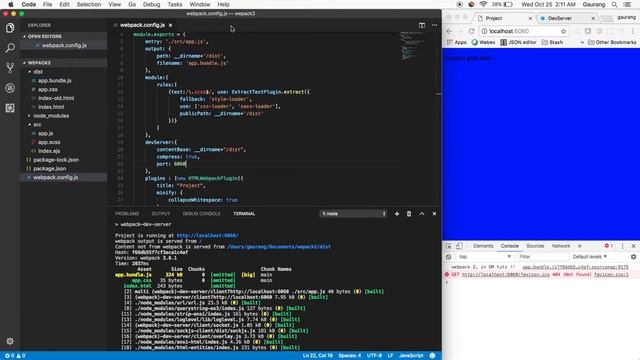The height and width of the screenshot is (360, 640).
Task: Select the DevTools inspect element icon
Action: point(449,246)
